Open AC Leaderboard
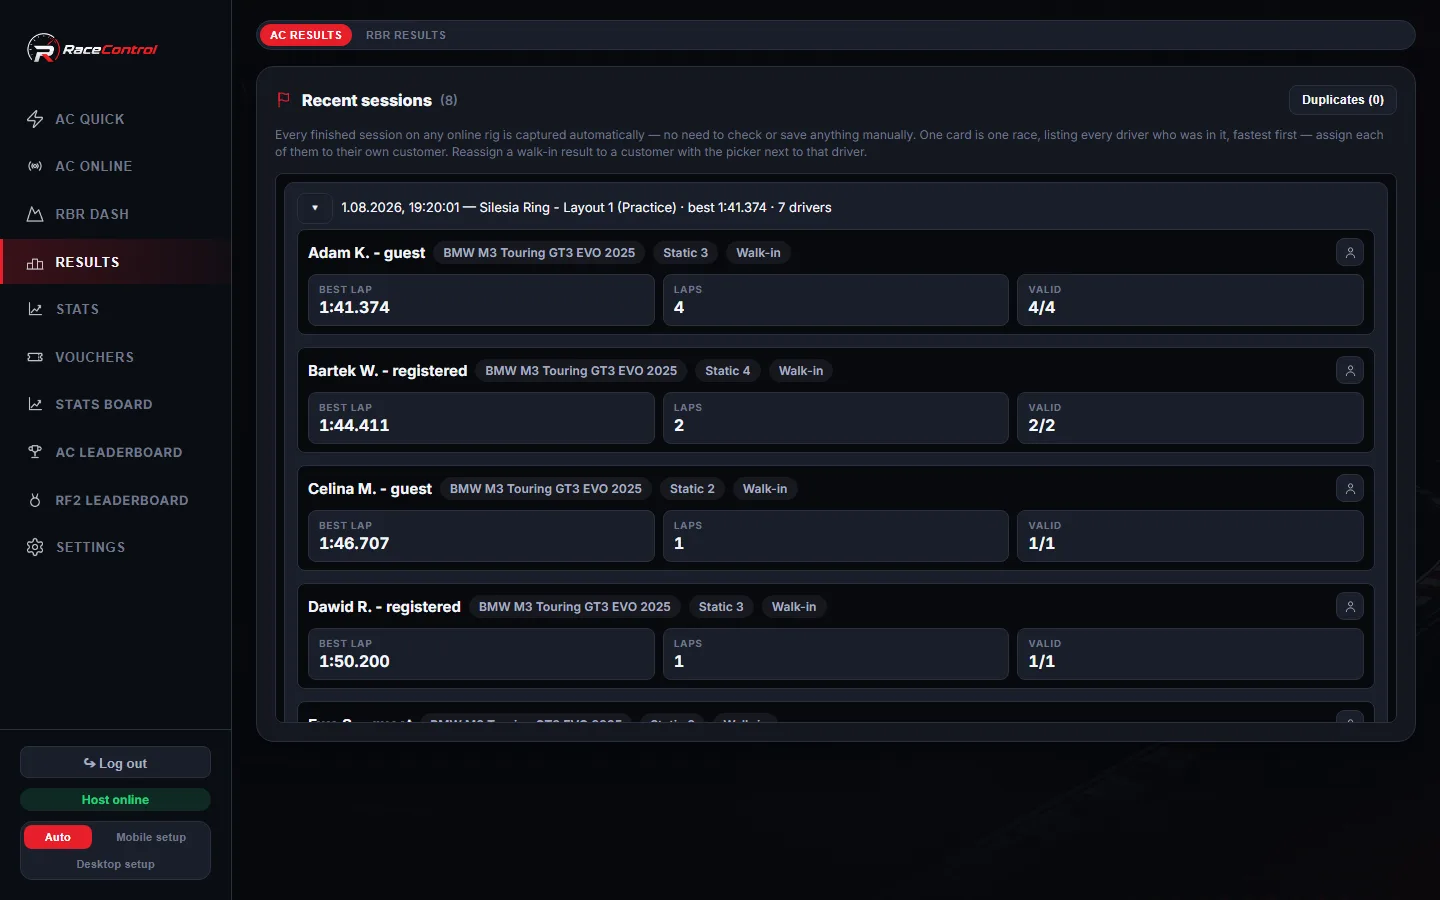Image resolution: width=1440 pixels, height=900 pixels. click(x=116, y=452)
